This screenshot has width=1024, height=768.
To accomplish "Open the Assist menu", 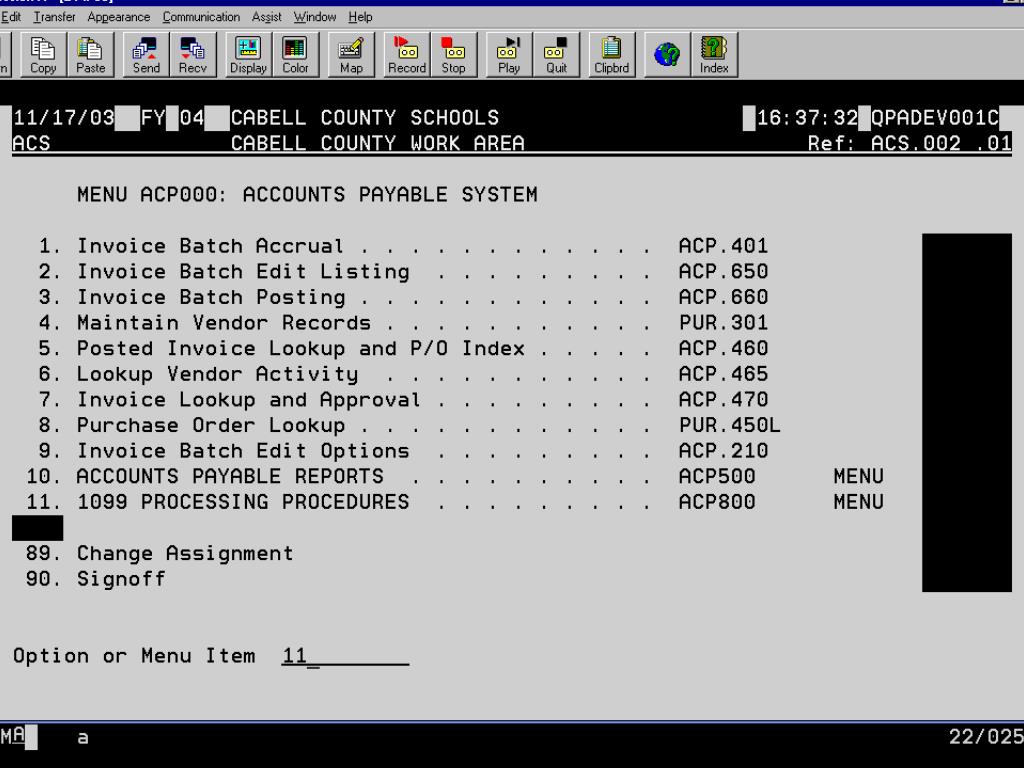I will (266, 17).
